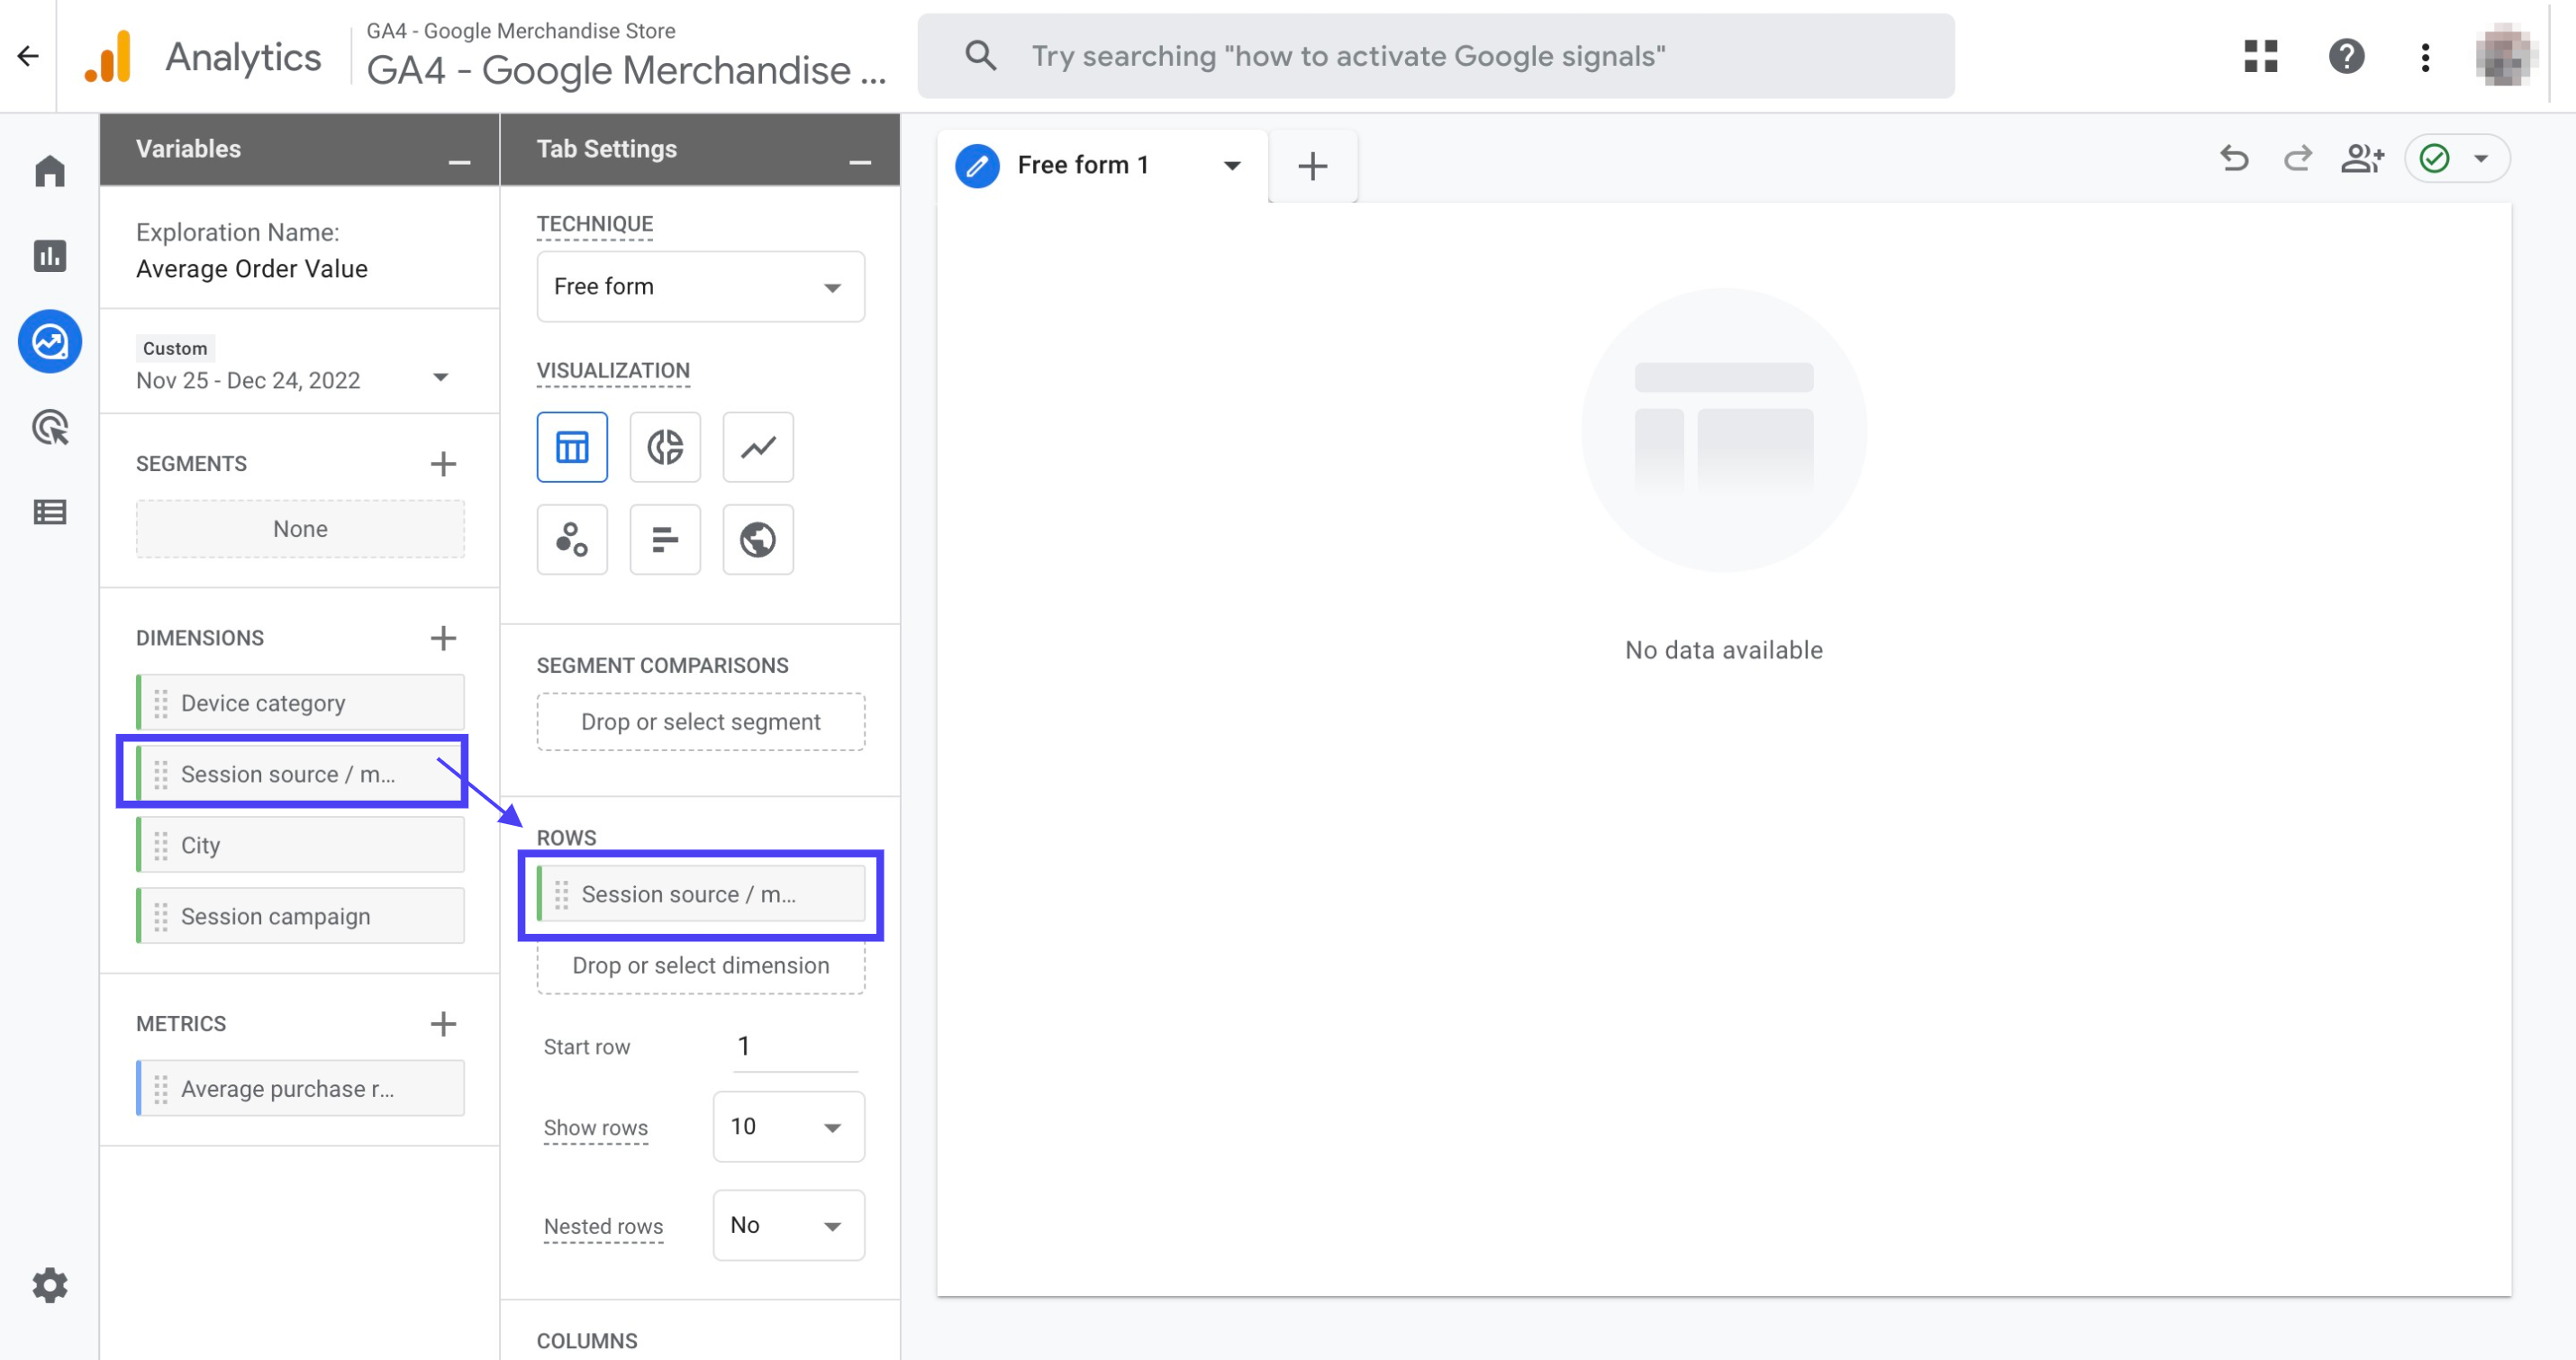Select the Free form 1 tab
The height and width of the screenshot is (1360, 2576).
tap(1101, 165)
